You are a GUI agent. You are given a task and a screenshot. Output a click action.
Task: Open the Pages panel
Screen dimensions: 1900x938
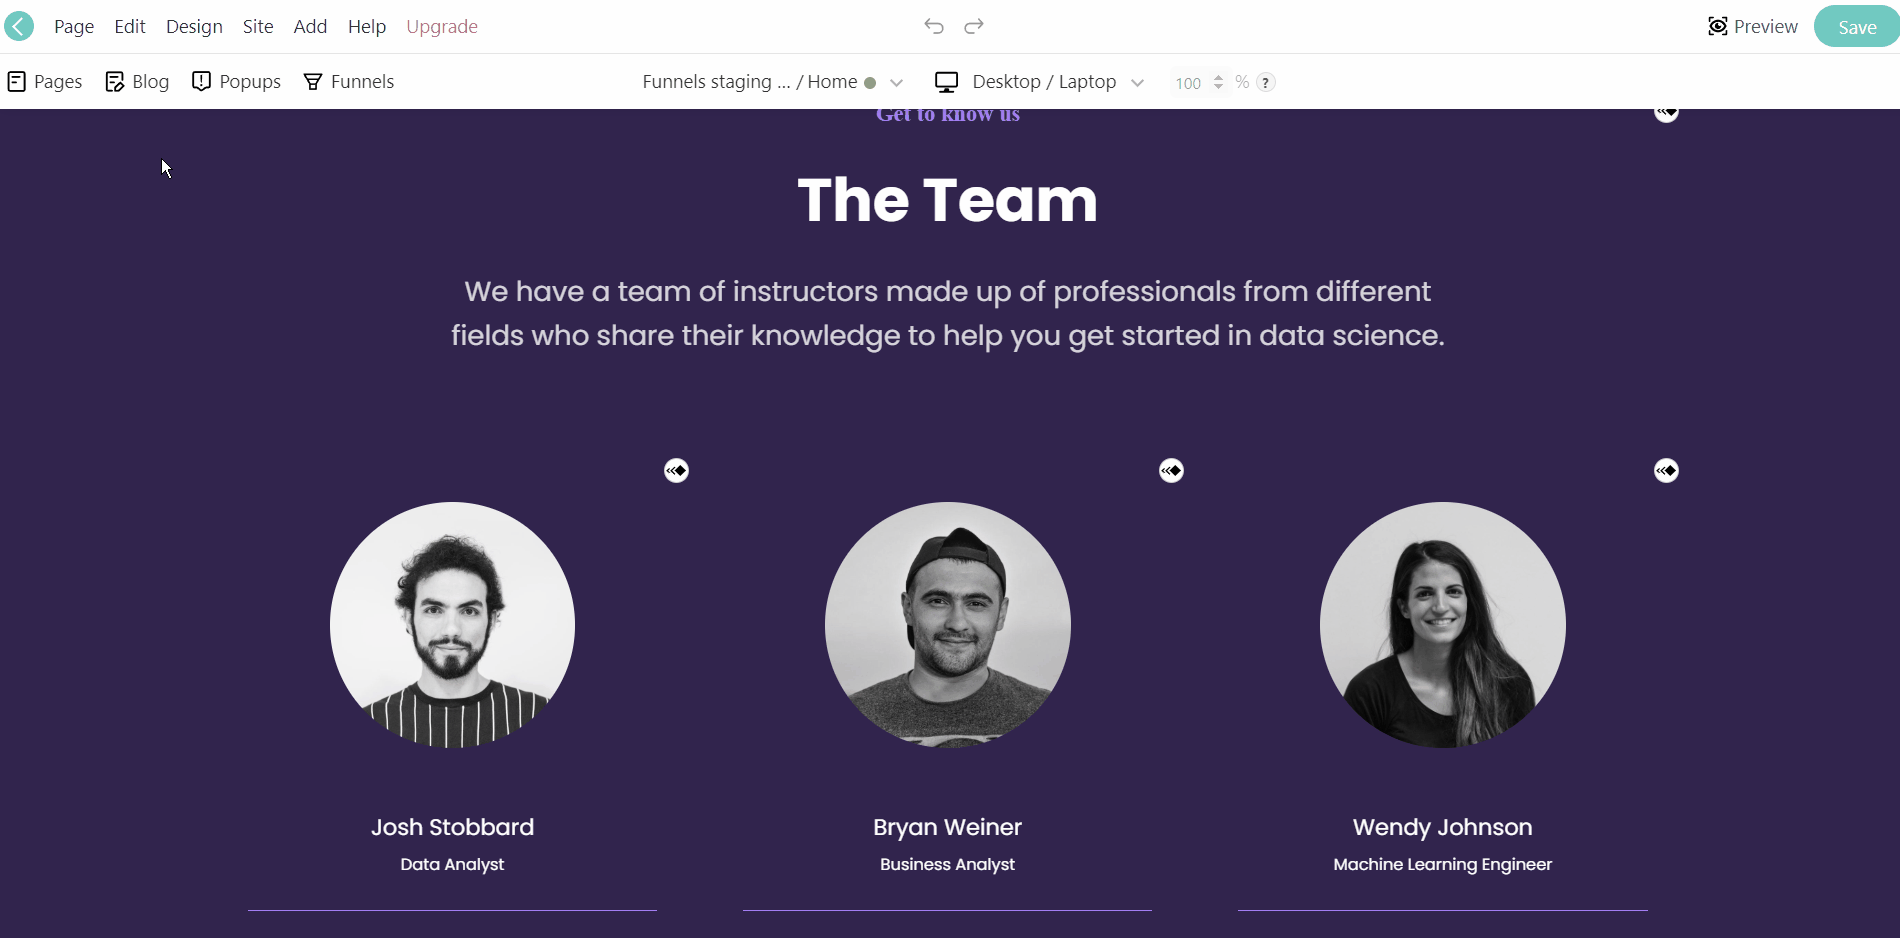(x=45, y=82)
